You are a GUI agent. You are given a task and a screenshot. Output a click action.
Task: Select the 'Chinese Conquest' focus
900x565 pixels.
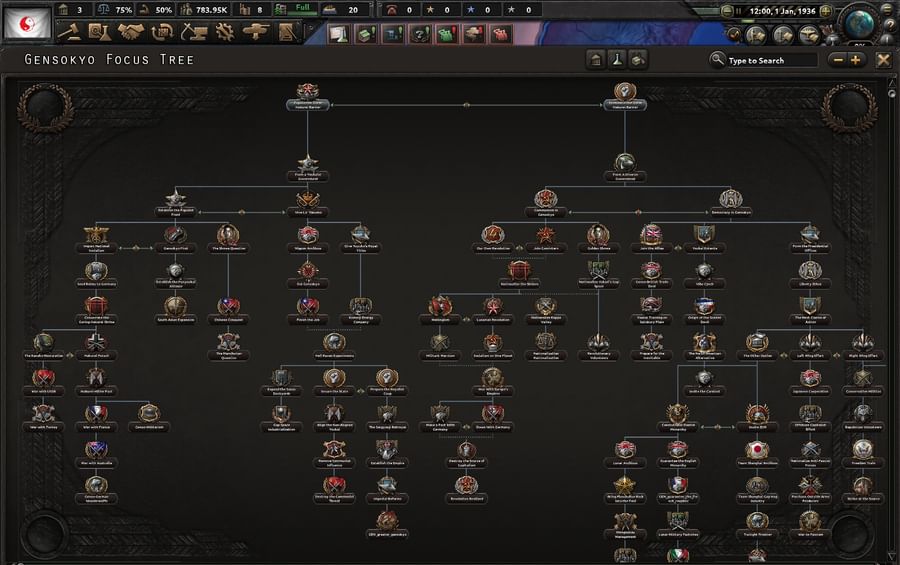[228, 311]
